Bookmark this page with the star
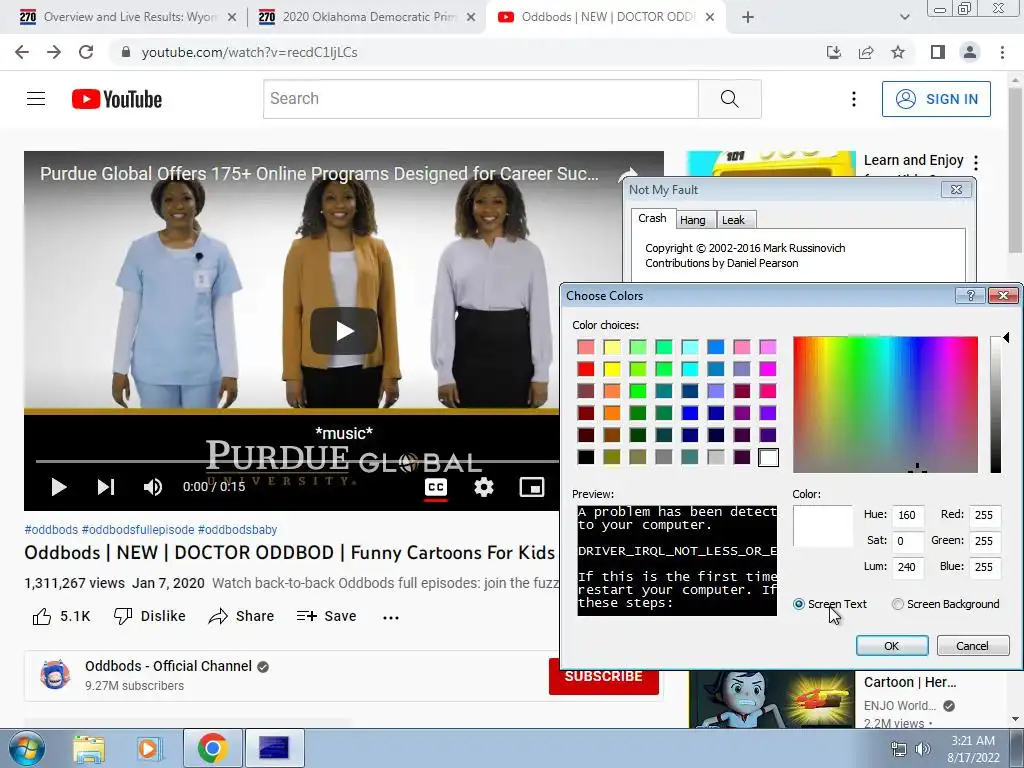The height and width of the screenshot is (768, 1024). [898, 52]
